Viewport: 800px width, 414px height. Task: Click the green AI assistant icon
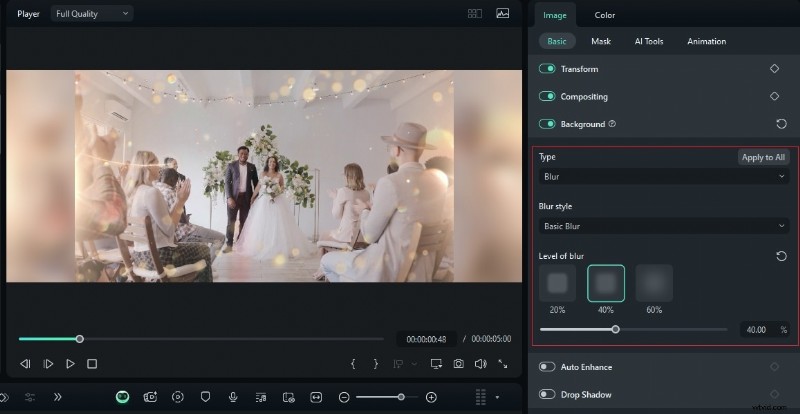click(x=122, y=397)
